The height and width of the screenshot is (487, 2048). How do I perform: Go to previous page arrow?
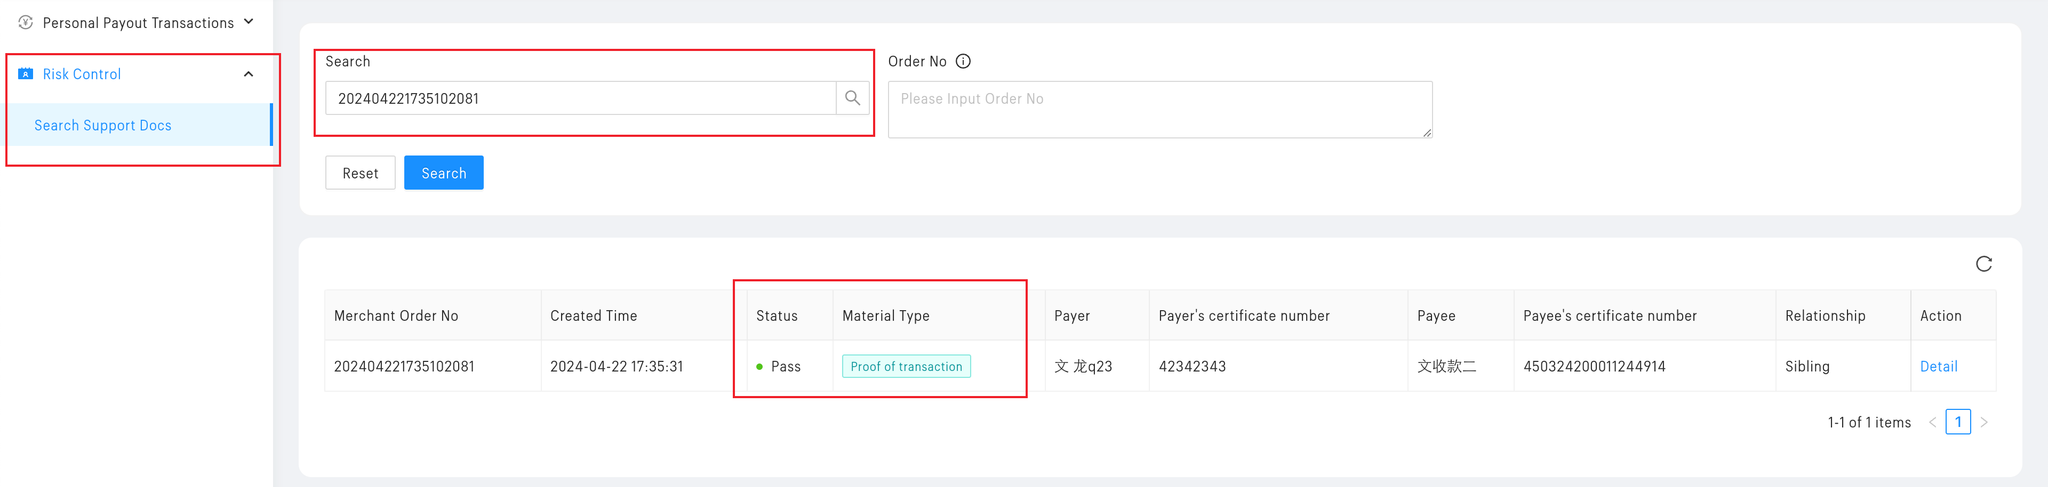(1932, 422)
